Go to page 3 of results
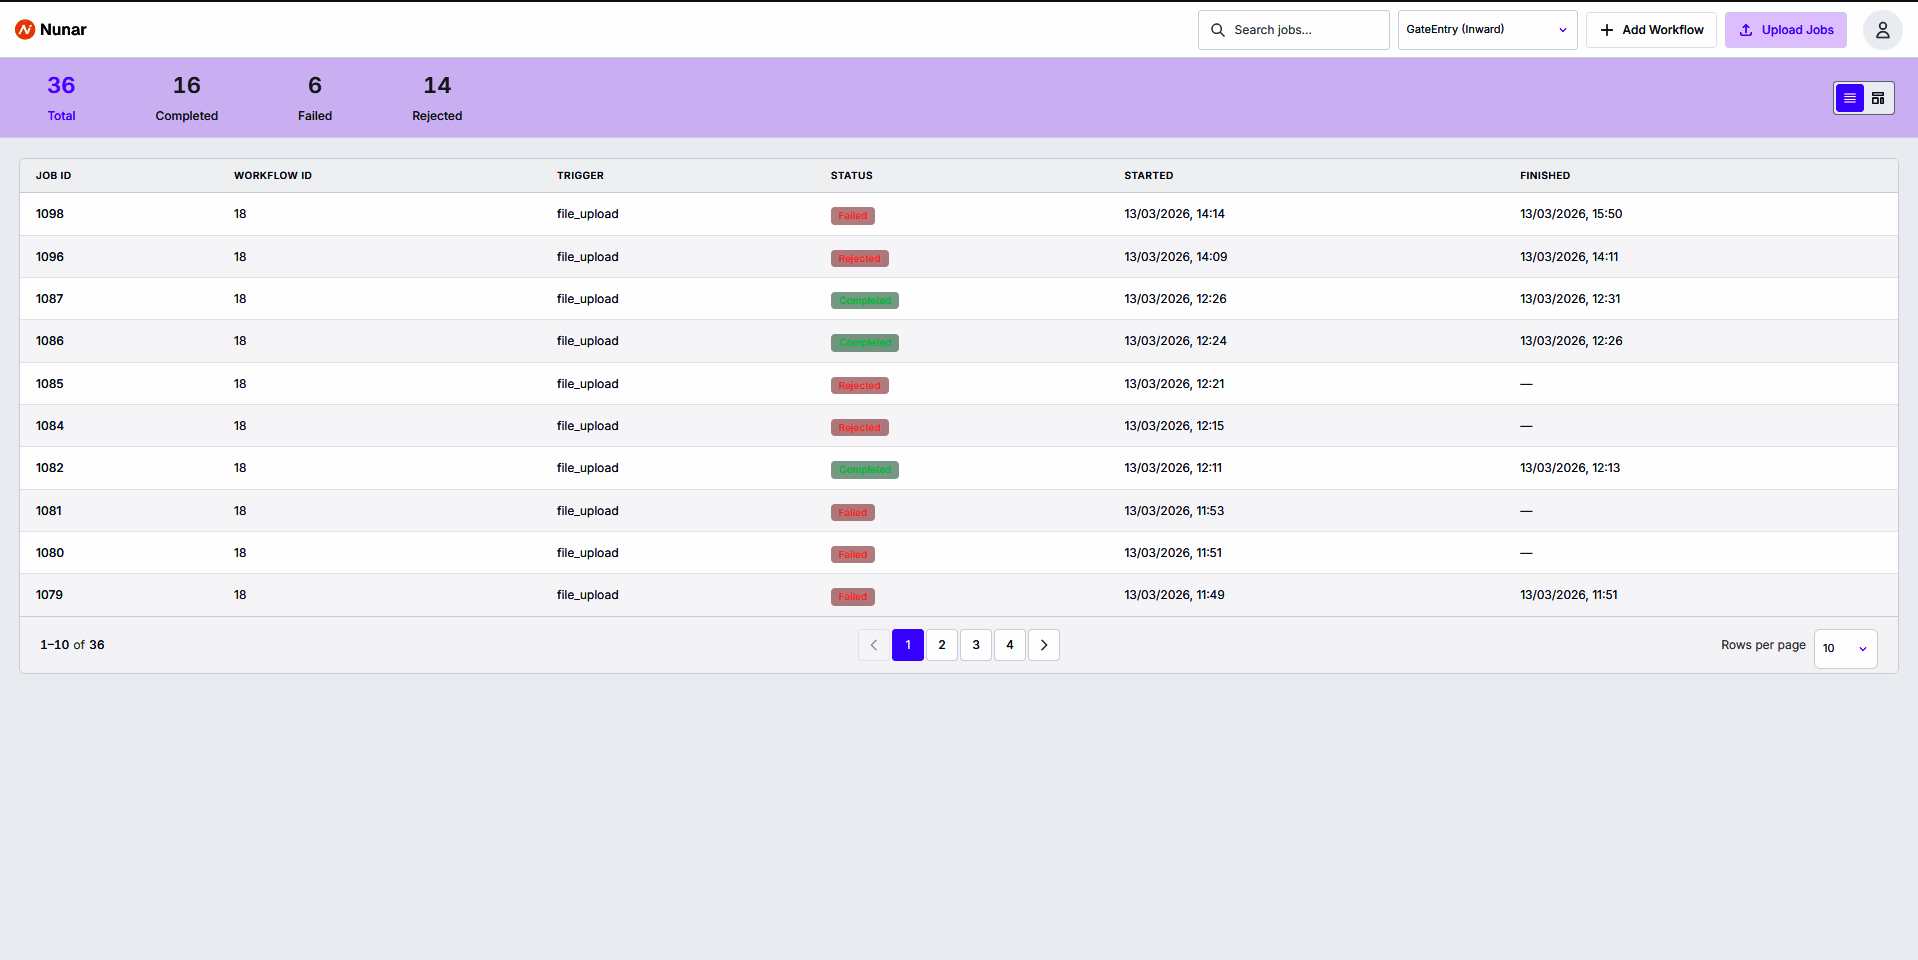The image size is (1918, 960). (976, 645)
